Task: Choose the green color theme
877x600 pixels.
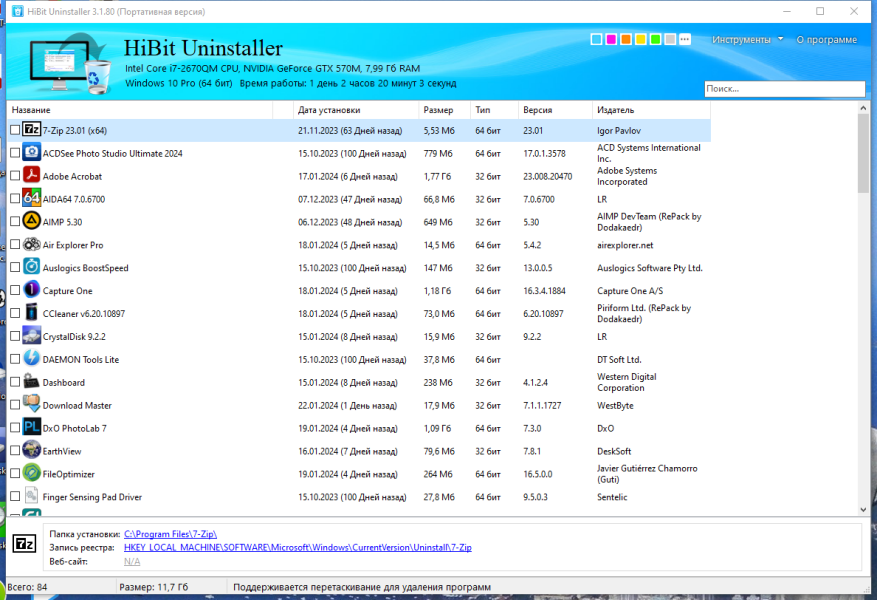Action: pos(656,39)
